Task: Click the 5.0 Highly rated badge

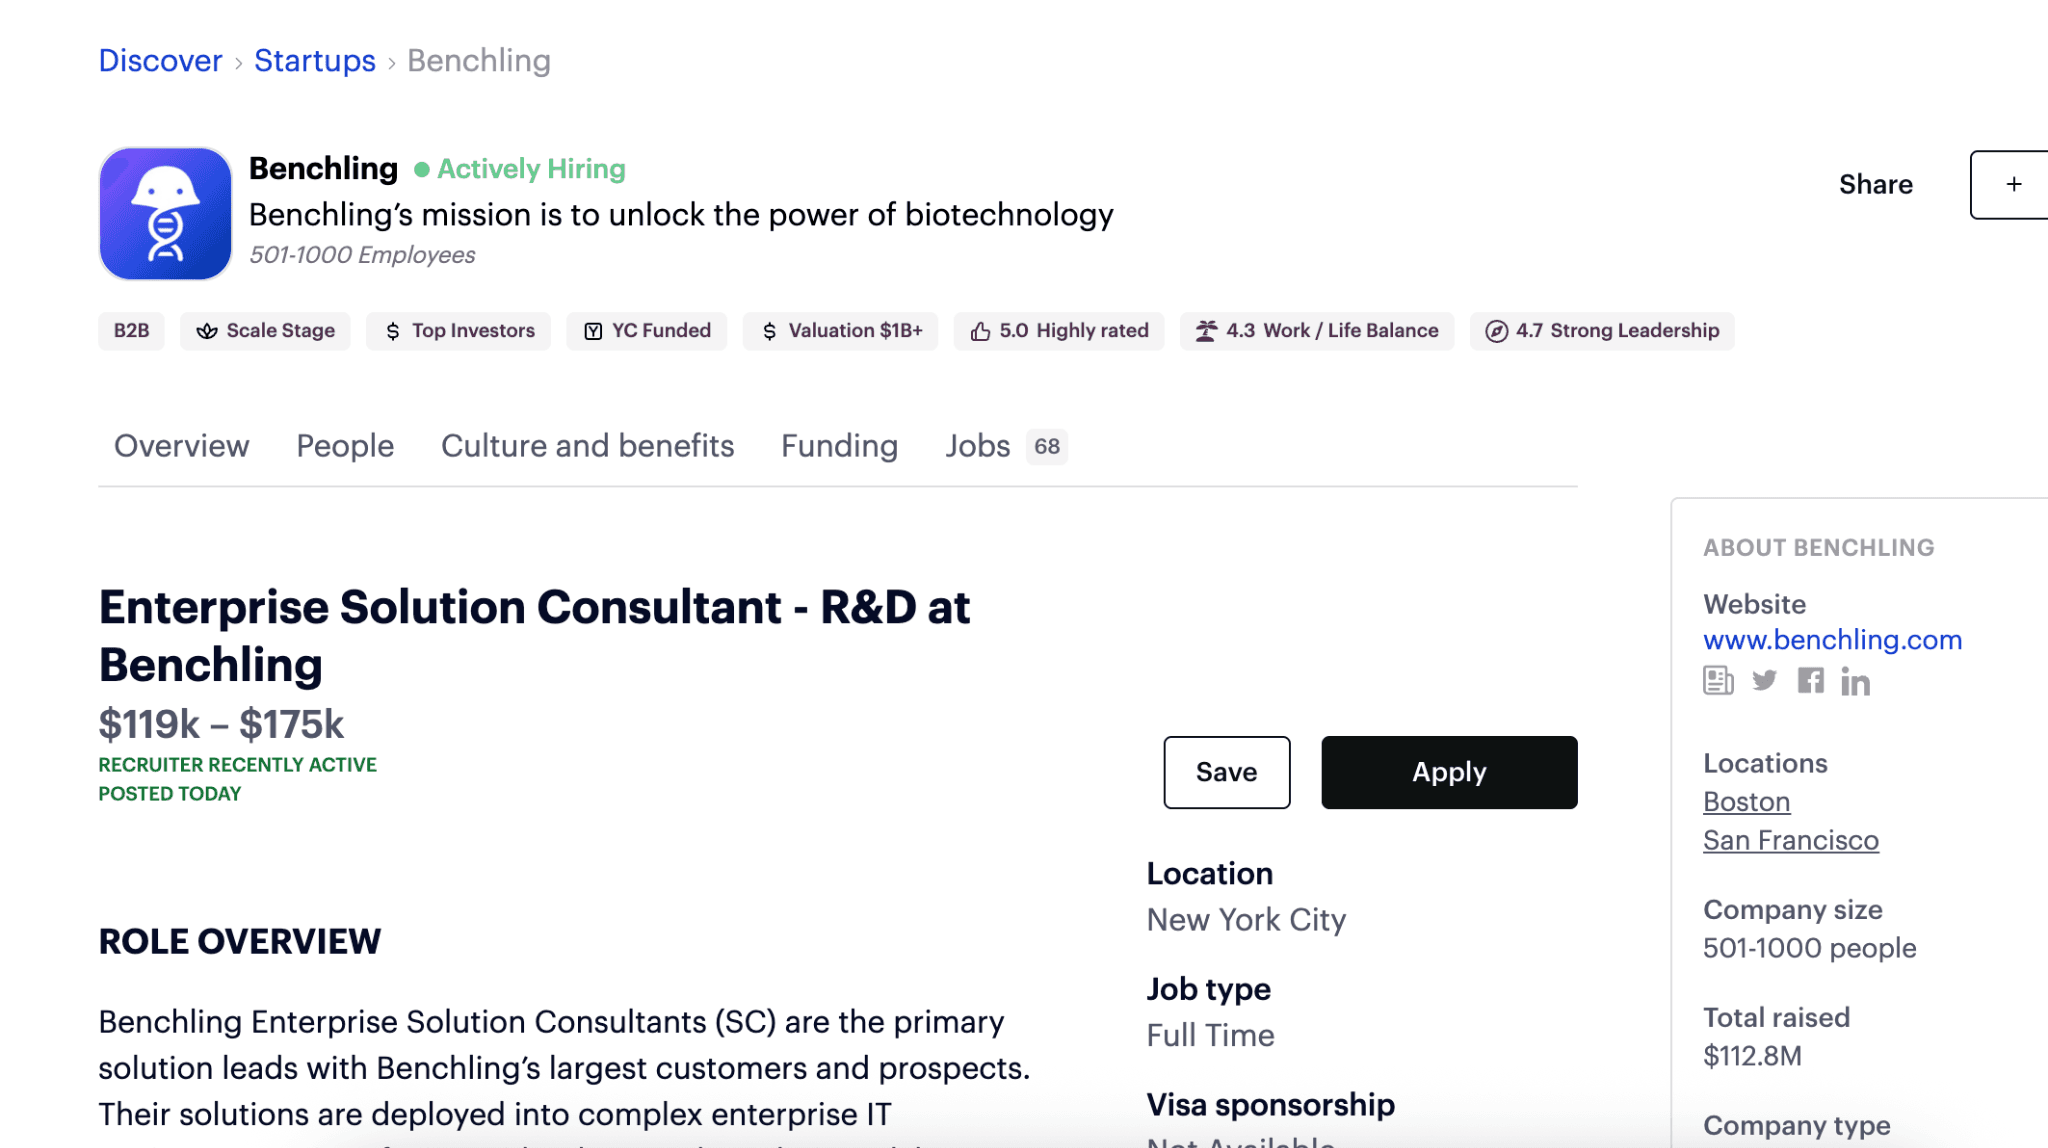Action: click(1059, 331)
